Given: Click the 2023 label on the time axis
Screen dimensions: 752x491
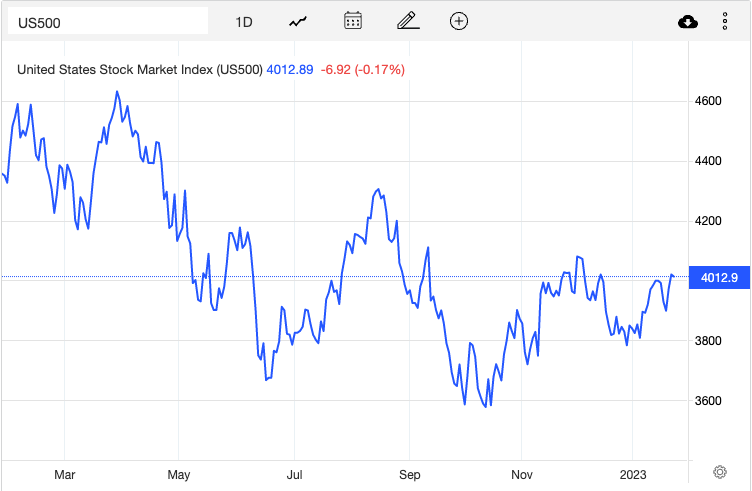Looking at the screenshot, I should coord(633,475).
